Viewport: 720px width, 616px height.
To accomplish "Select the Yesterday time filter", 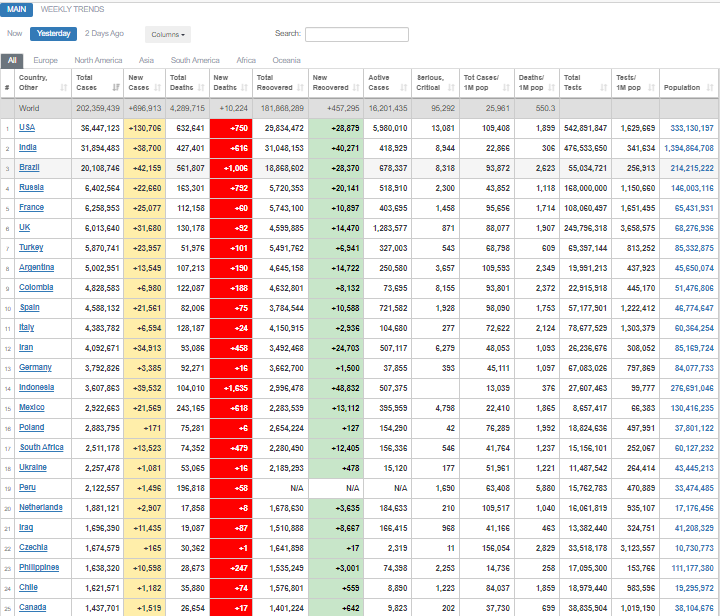I will (x=53, y=34).
